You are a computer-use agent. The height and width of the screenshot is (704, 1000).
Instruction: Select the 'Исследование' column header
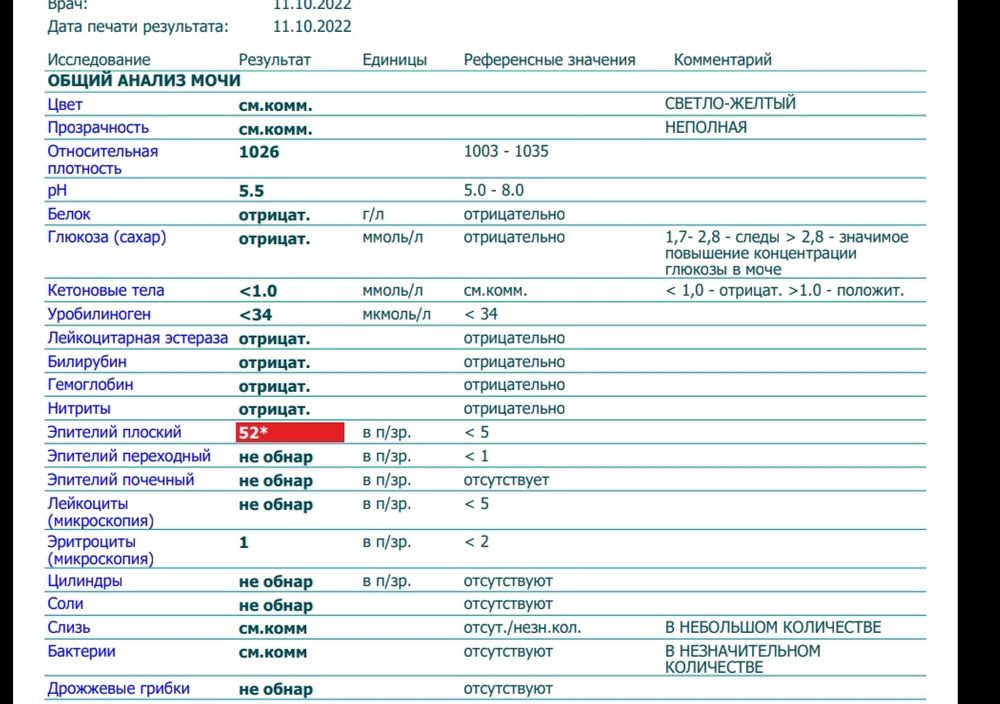99,60
